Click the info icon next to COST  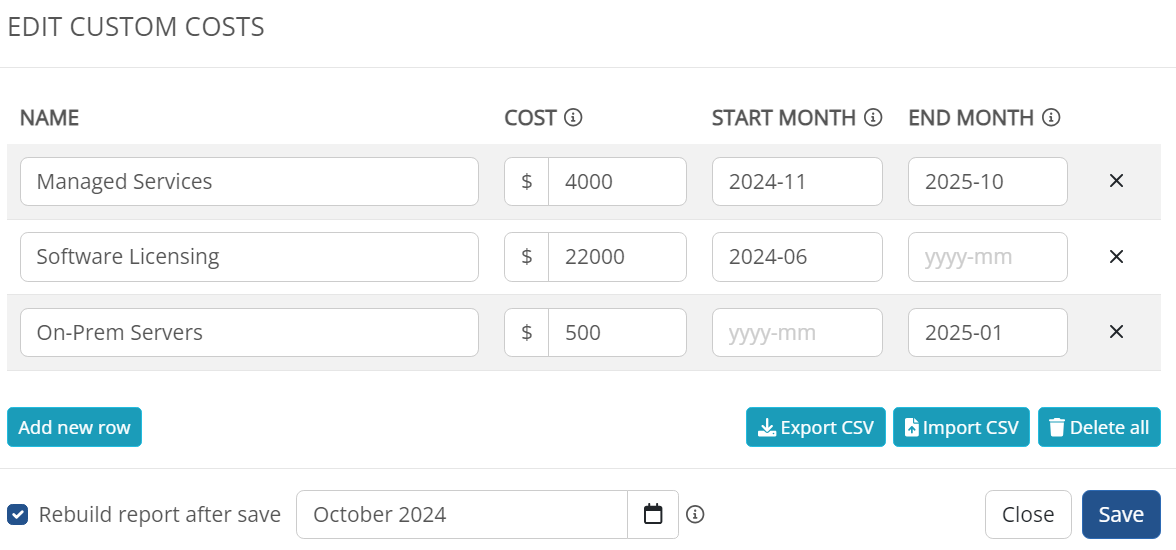(x=573, y=118)
